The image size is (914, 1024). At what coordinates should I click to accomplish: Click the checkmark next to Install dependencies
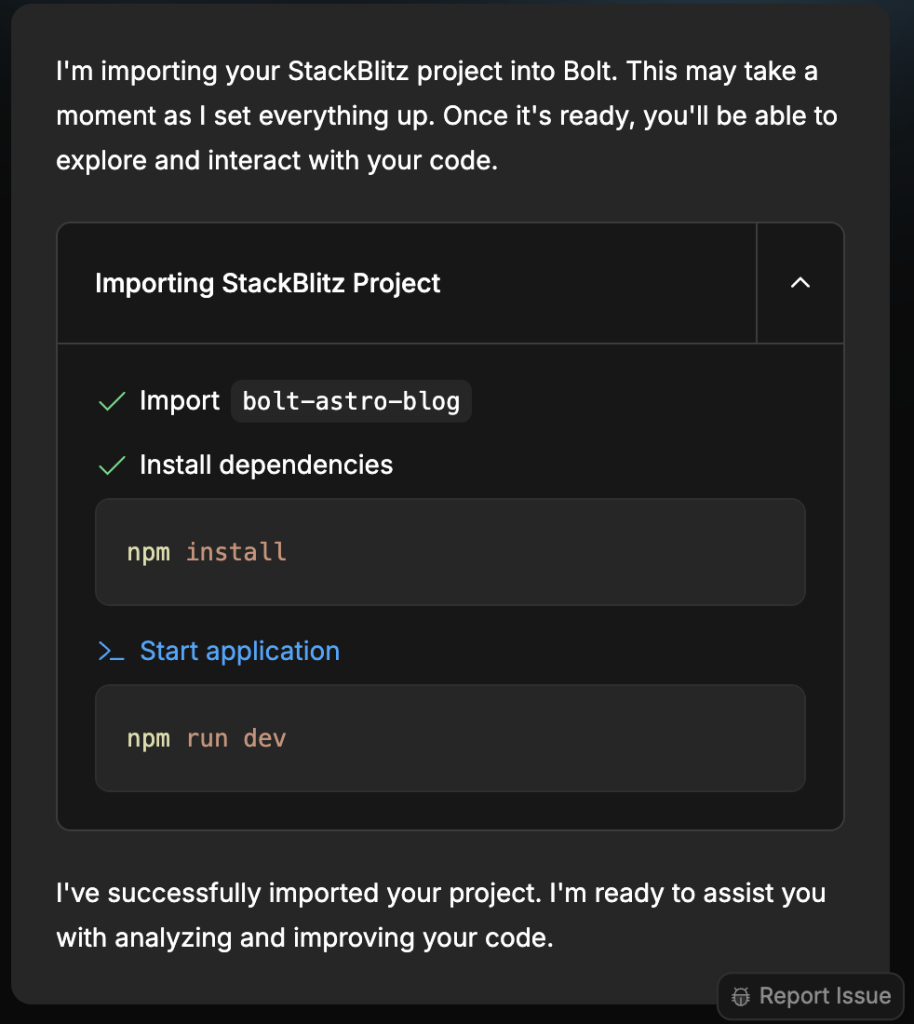pos(111,466)
